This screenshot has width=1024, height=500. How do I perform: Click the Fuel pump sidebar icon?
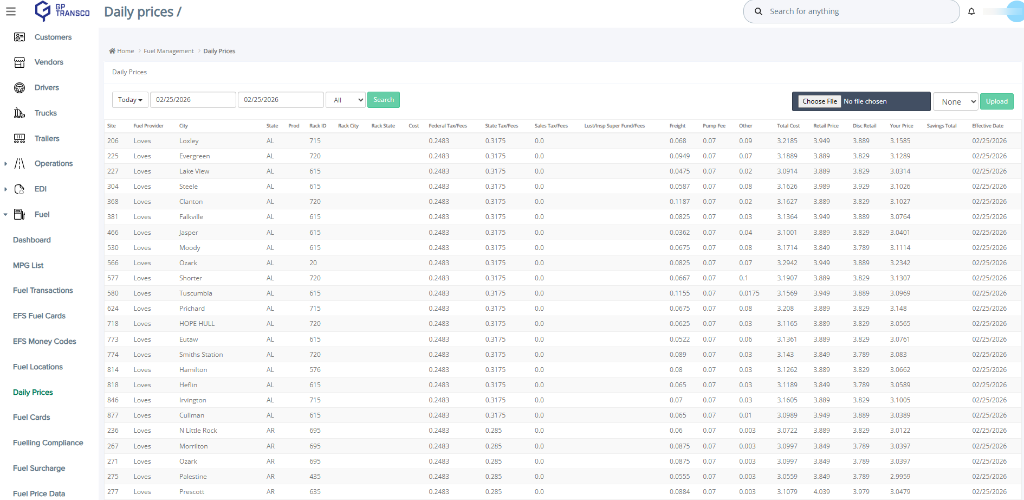tap(20, 214)
